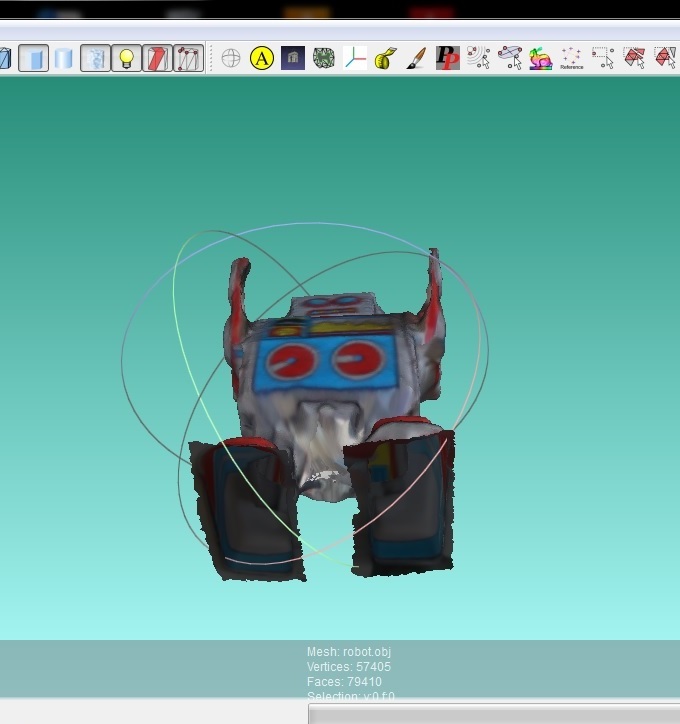Screen dimensions: 680x724
Task: Select vertices with rectangle selection tool
Action: click(x=603, y=58)
